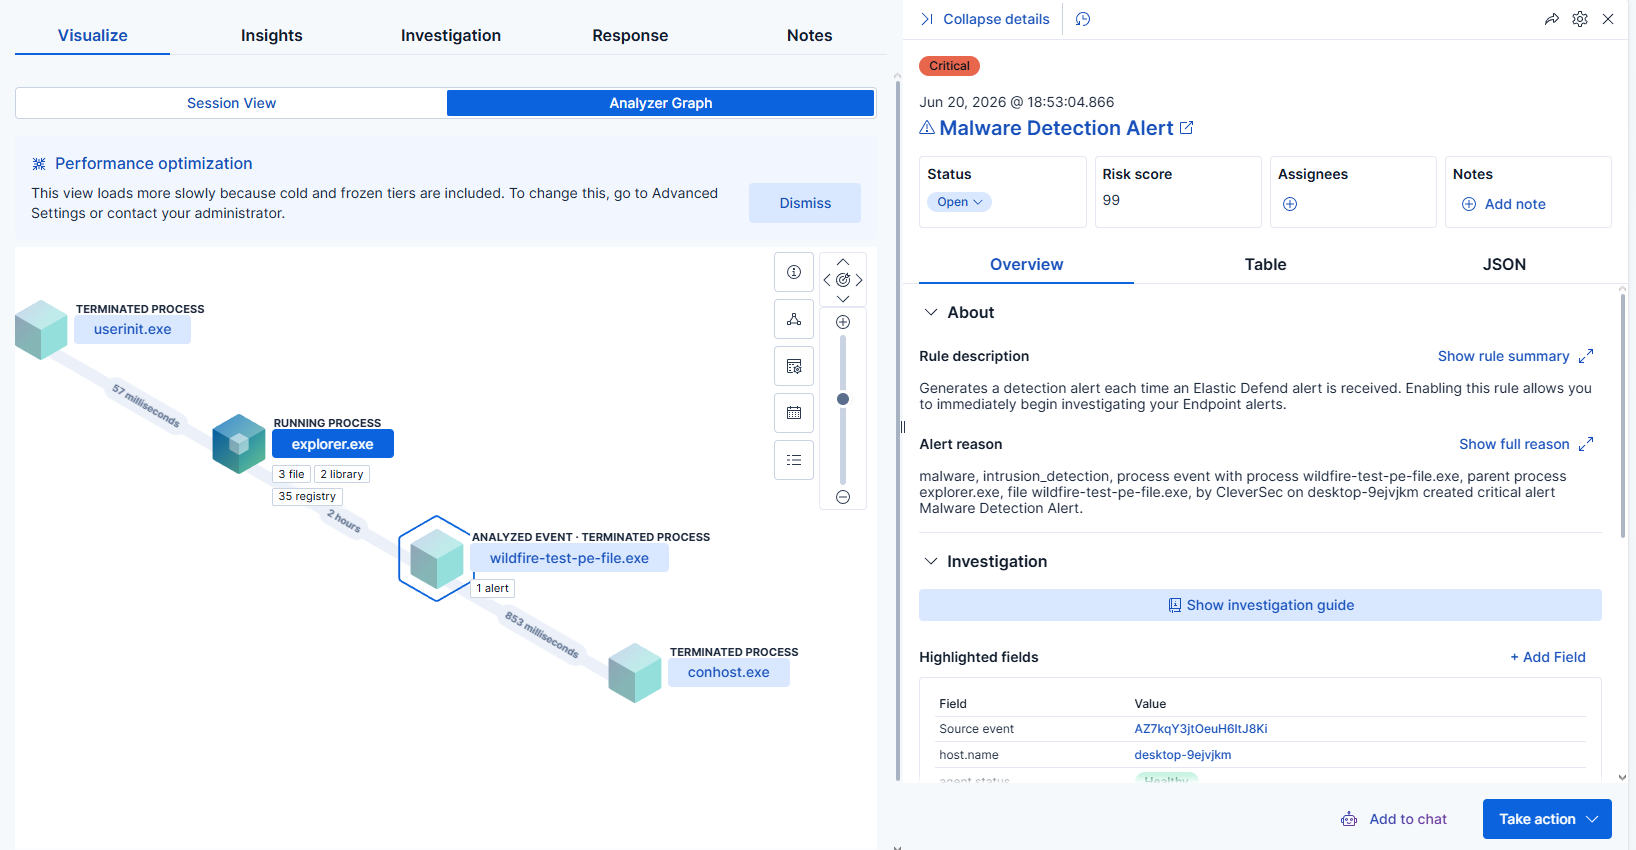Open the Insights tab
Viewport: 1636px width, 850px height.
tap(272, 35)
